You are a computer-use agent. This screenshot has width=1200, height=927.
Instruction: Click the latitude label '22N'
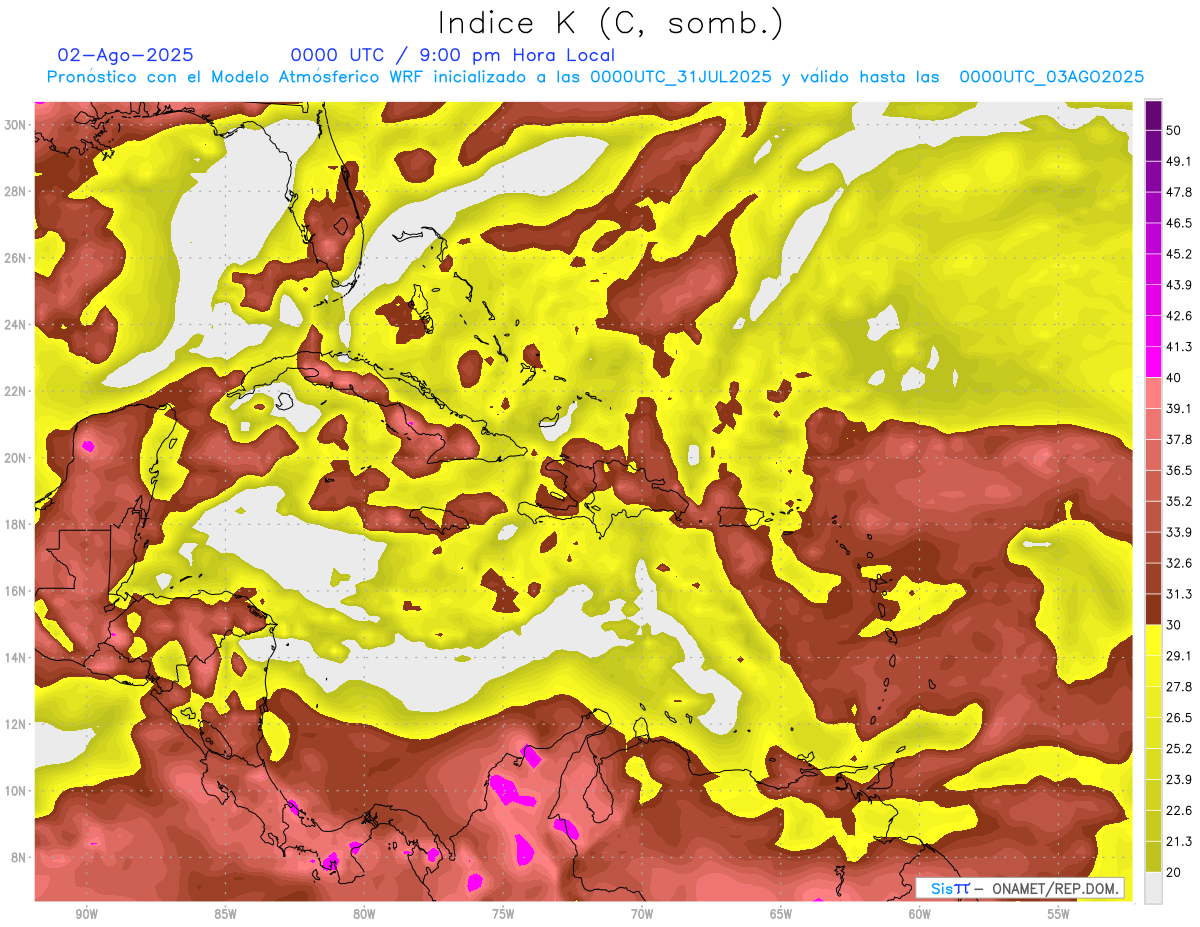[x=16, y=391]
